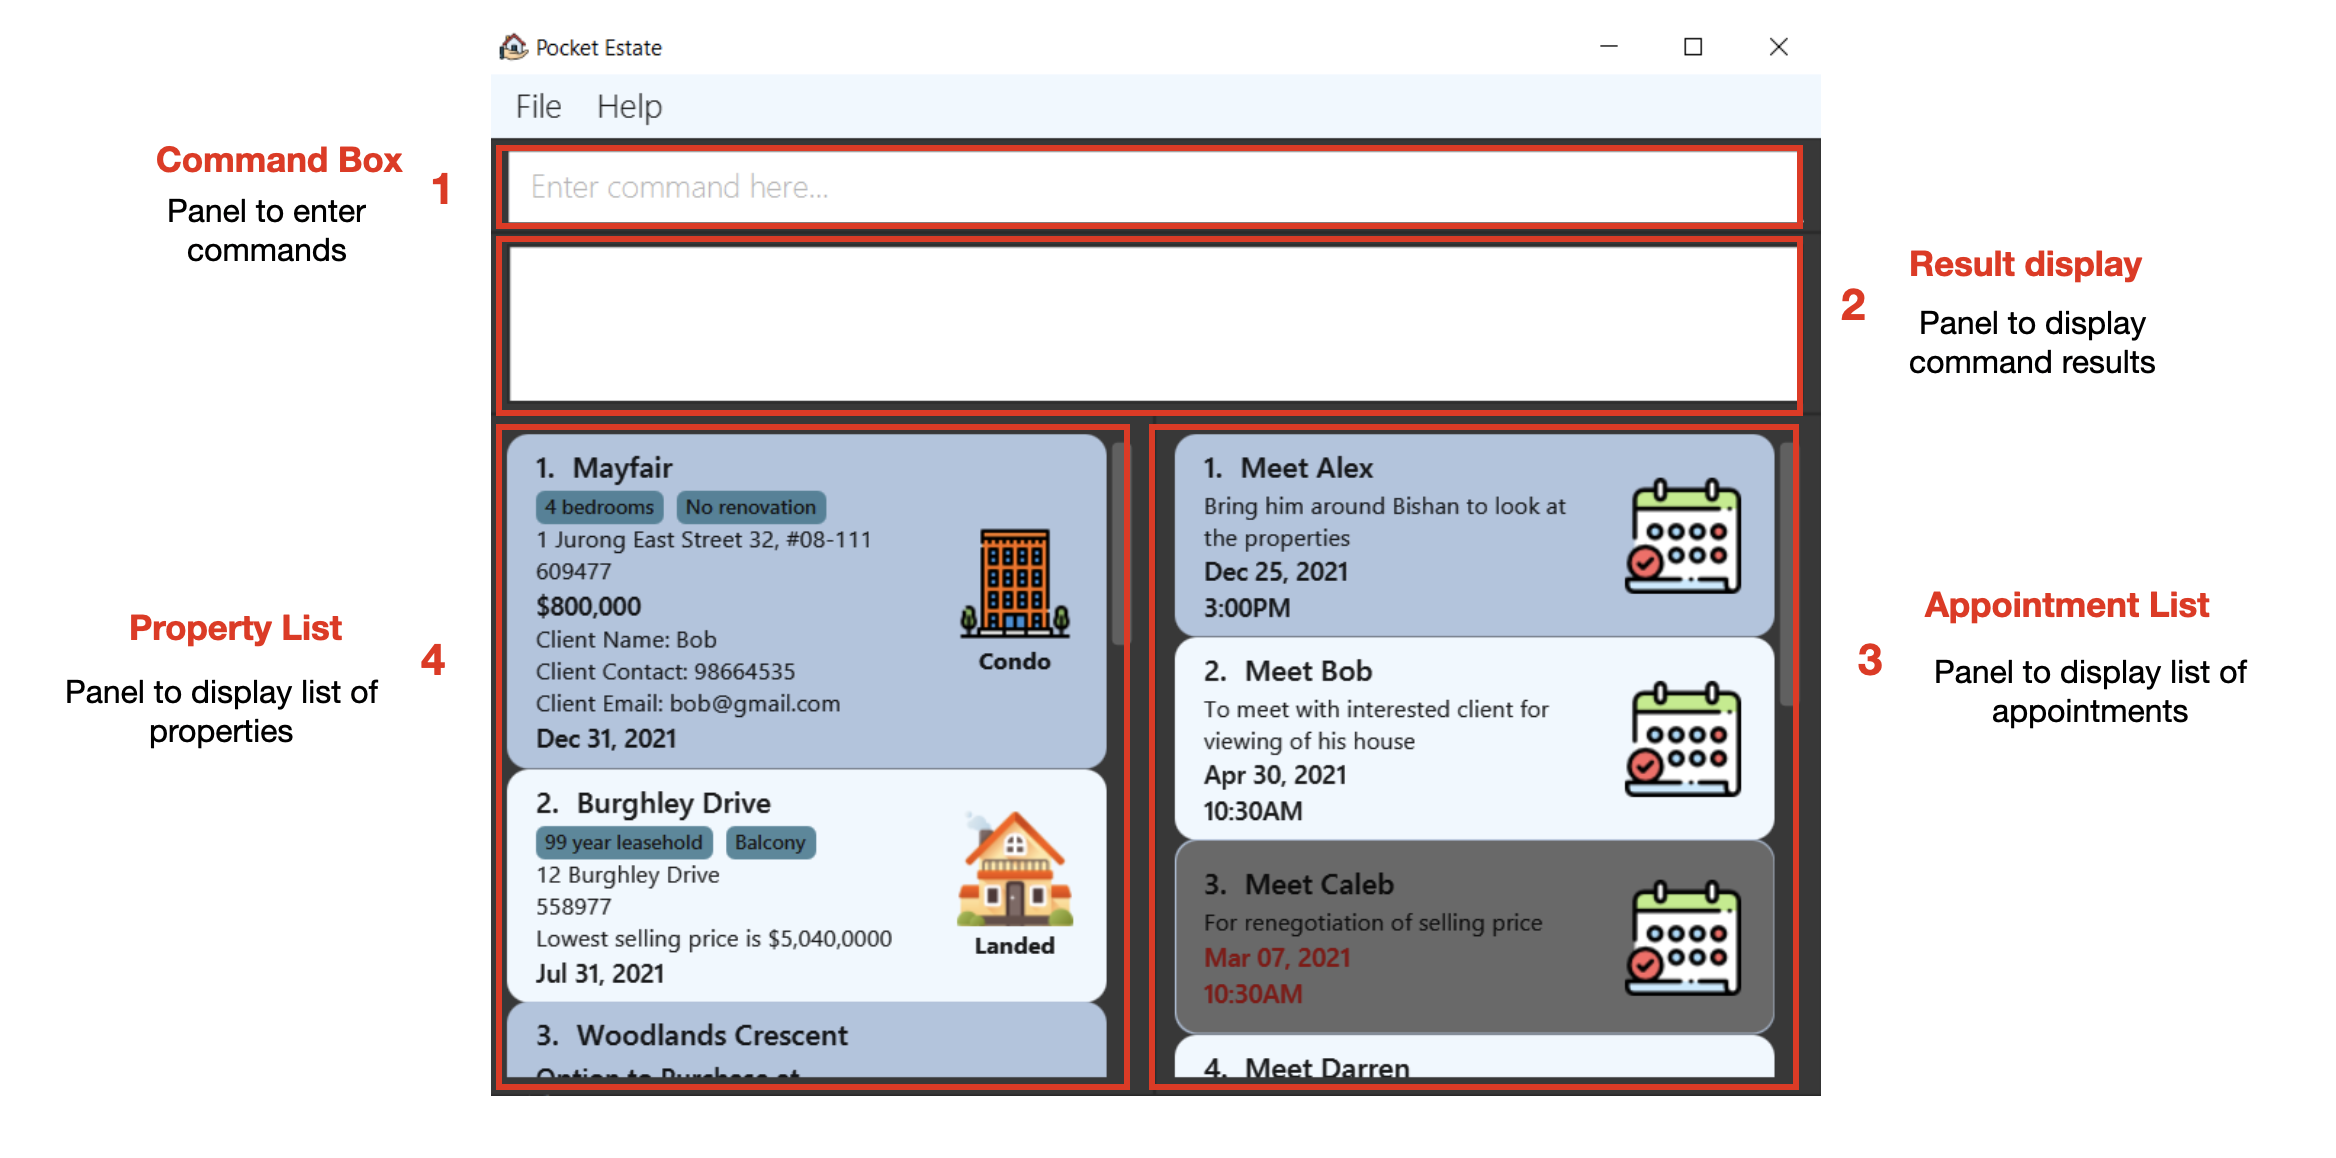The width and height of the screenshot is (2336, 1158).
Task: Click the Condo label under building icon
Action: 1014,661
